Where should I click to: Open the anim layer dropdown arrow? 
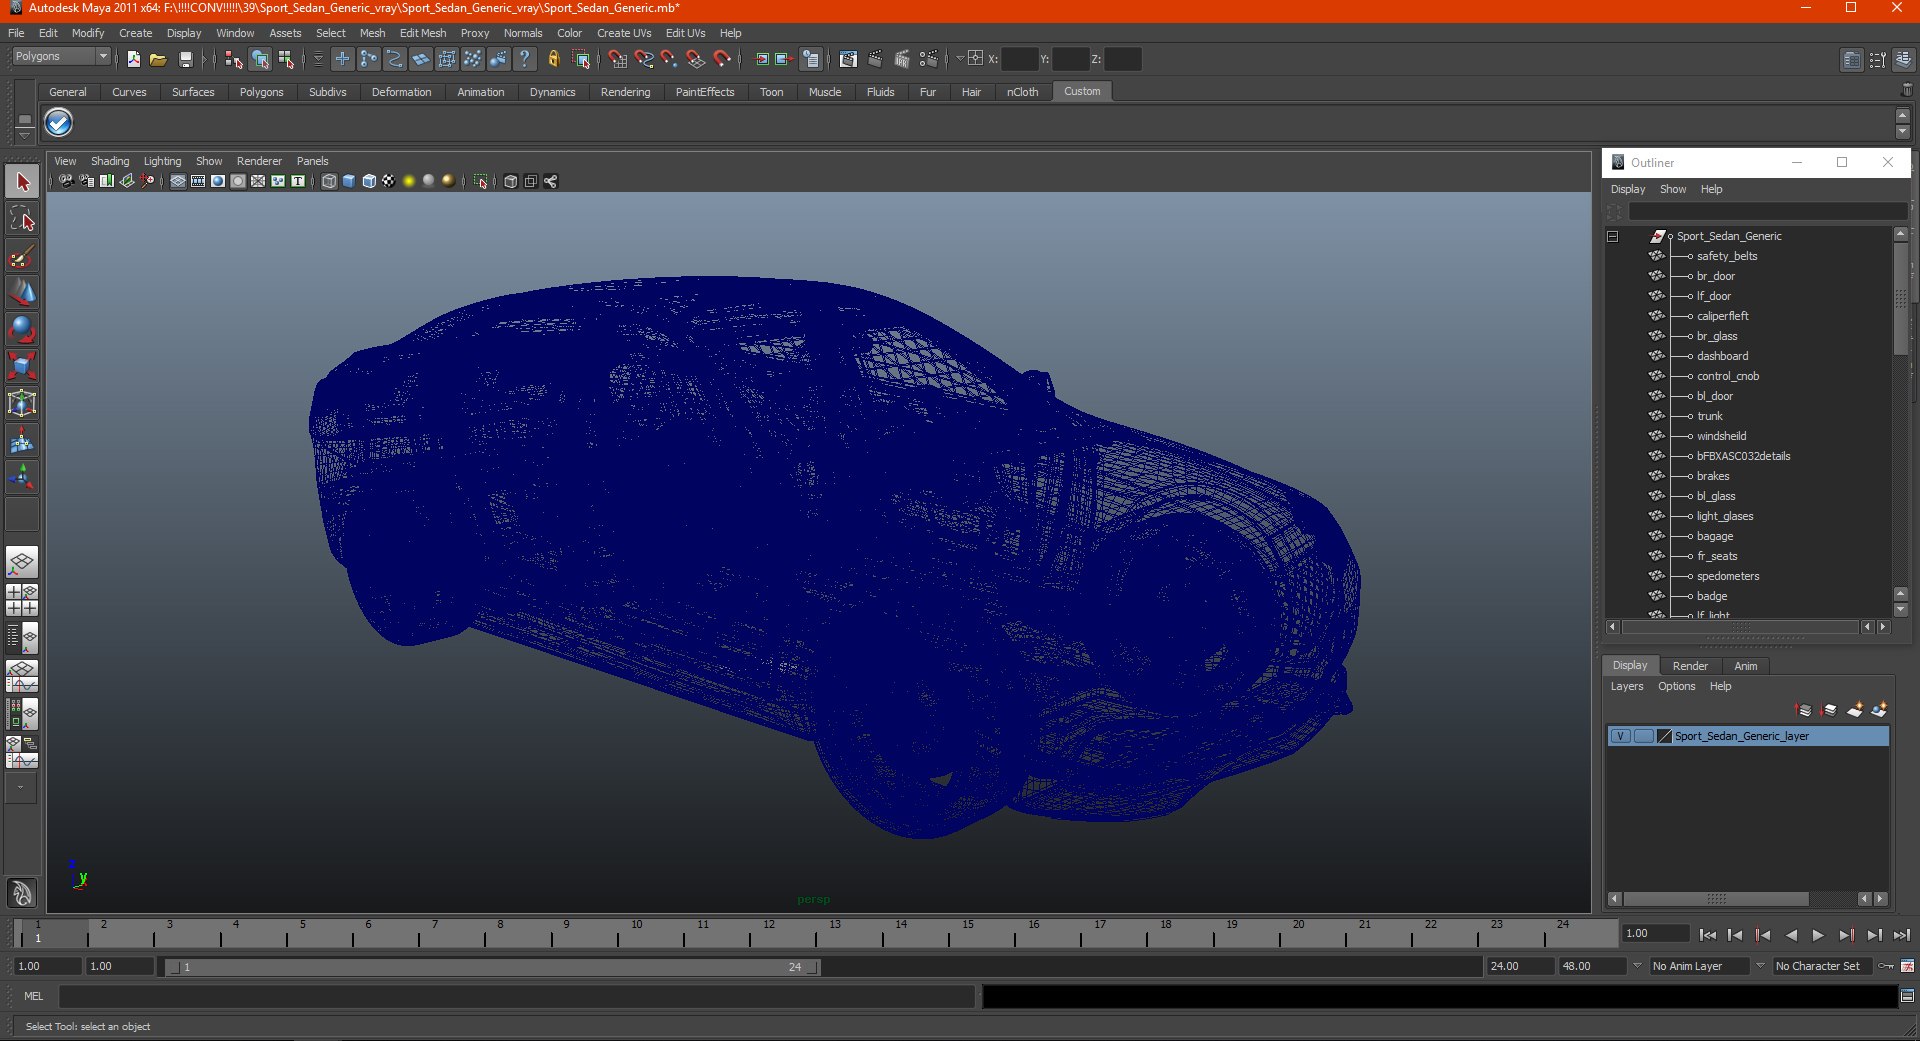(1637, 966)
